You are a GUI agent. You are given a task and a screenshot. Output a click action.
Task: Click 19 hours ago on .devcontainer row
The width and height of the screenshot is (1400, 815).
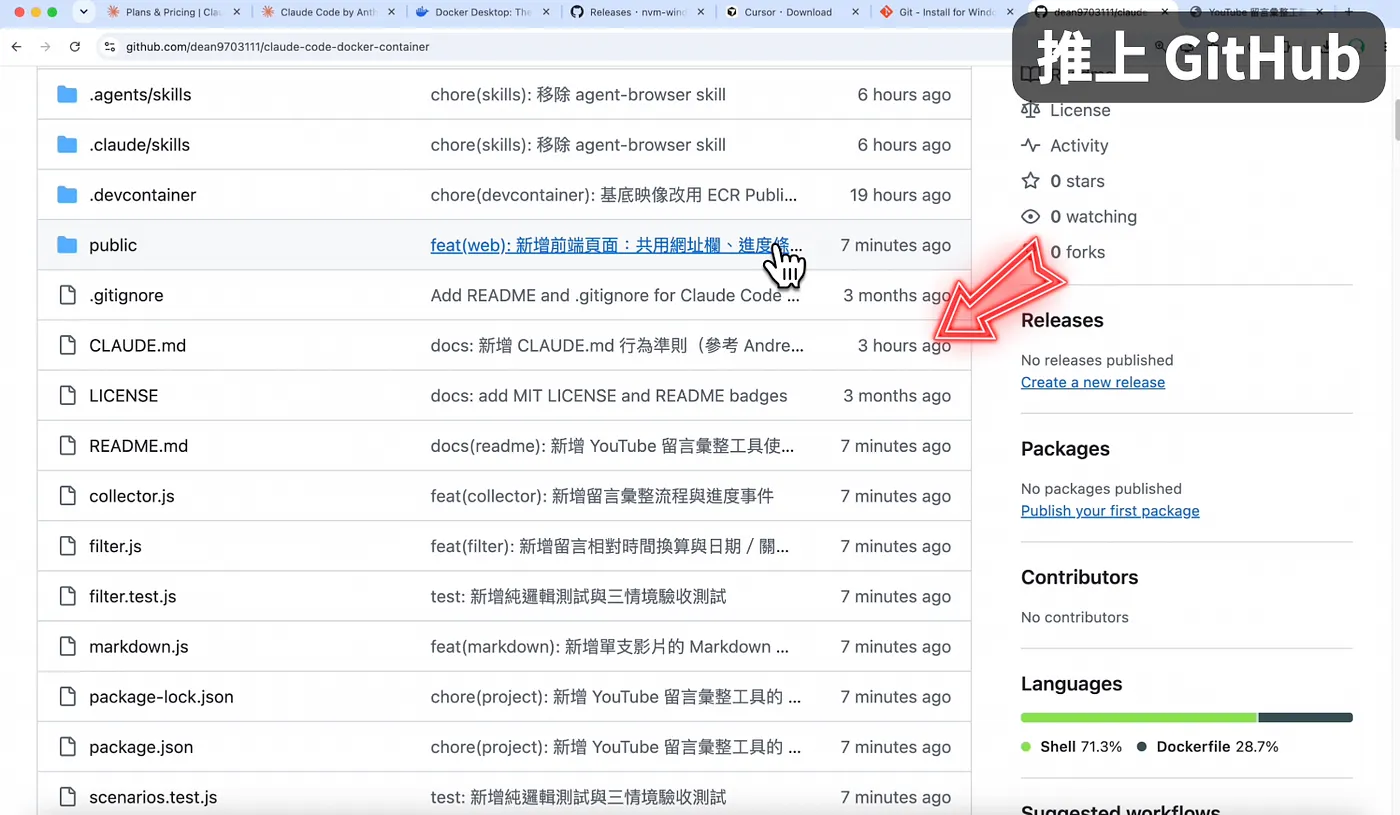[x=900, y=194]
